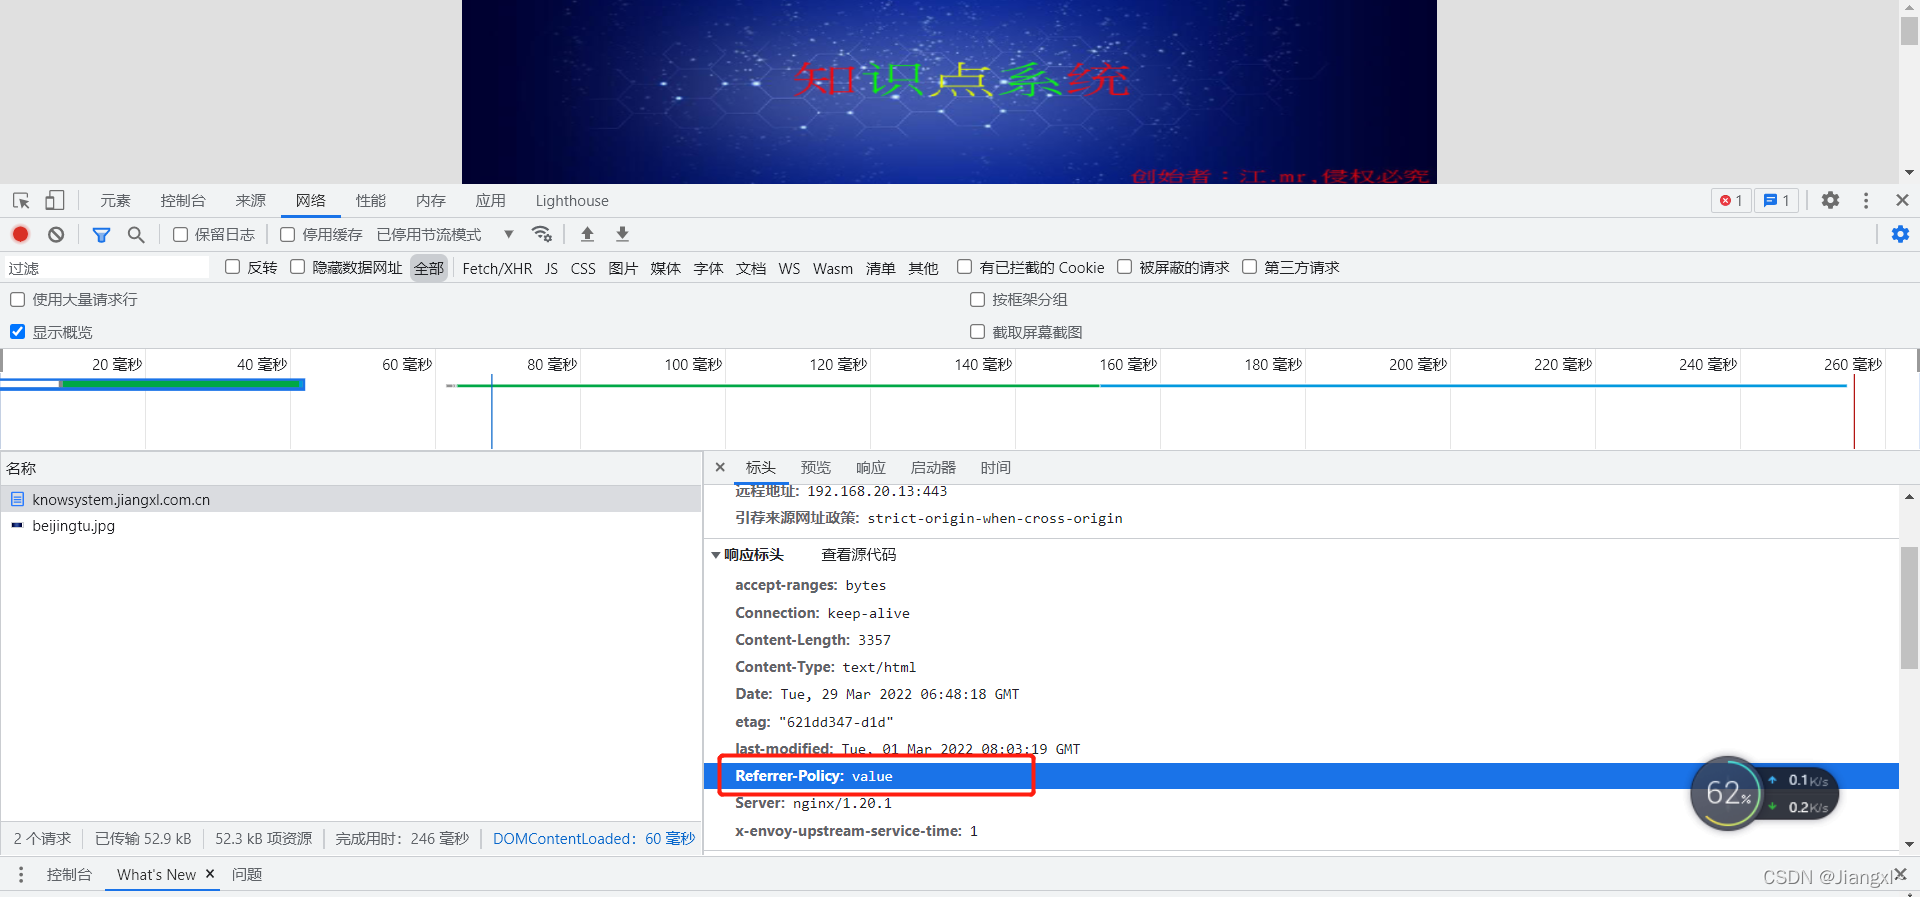Click the 240 毫秒 timeline marker
This screenshot has height=897, width=1920.
1708,364
